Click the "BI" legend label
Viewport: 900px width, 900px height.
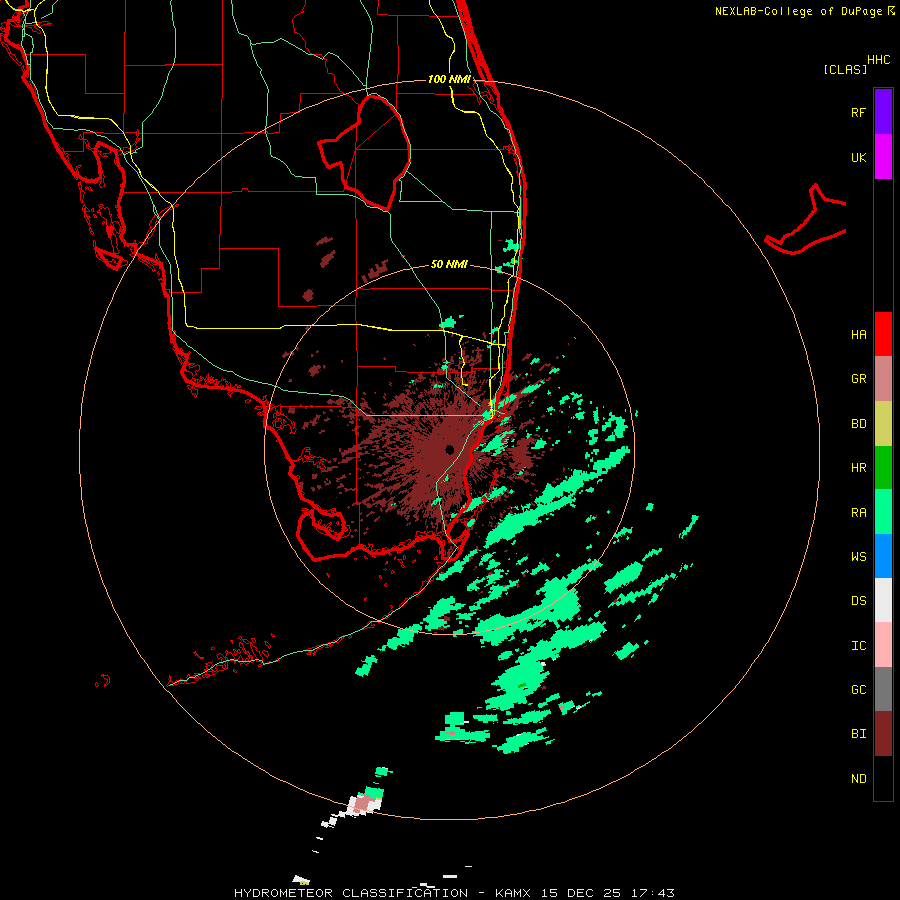pyautogui.click(x=858, y=734)
